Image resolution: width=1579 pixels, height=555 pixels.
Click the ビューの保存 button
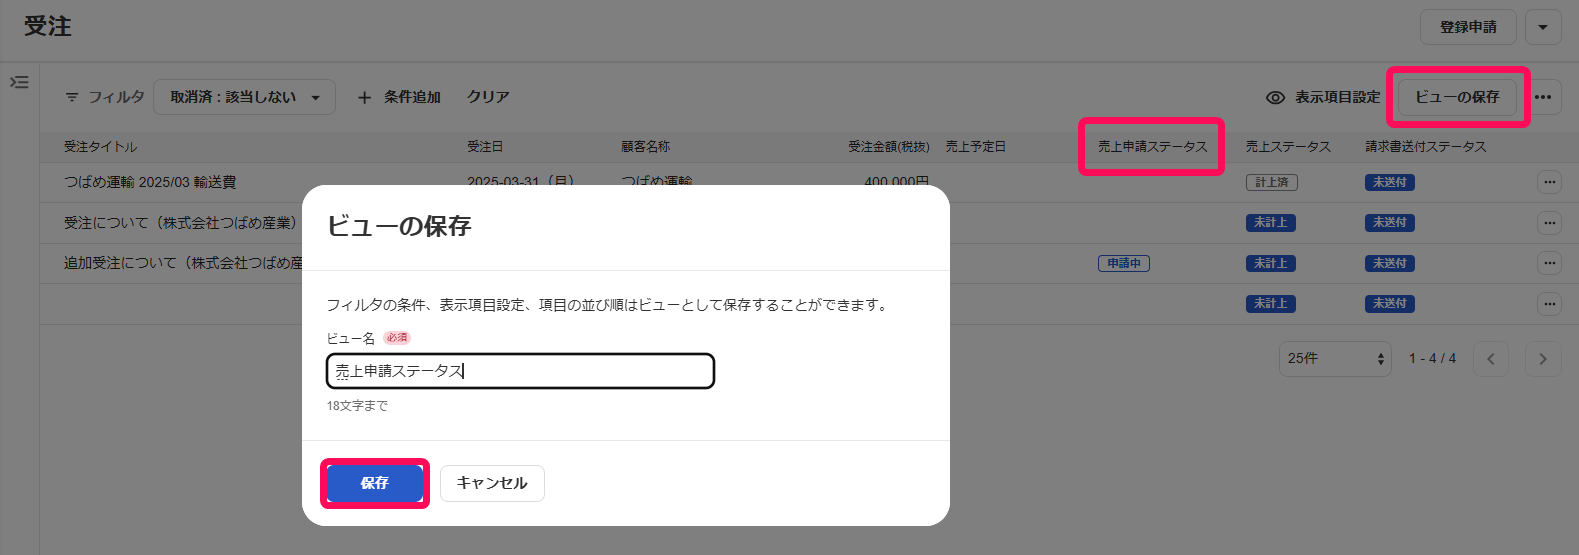coord(1457,97)
